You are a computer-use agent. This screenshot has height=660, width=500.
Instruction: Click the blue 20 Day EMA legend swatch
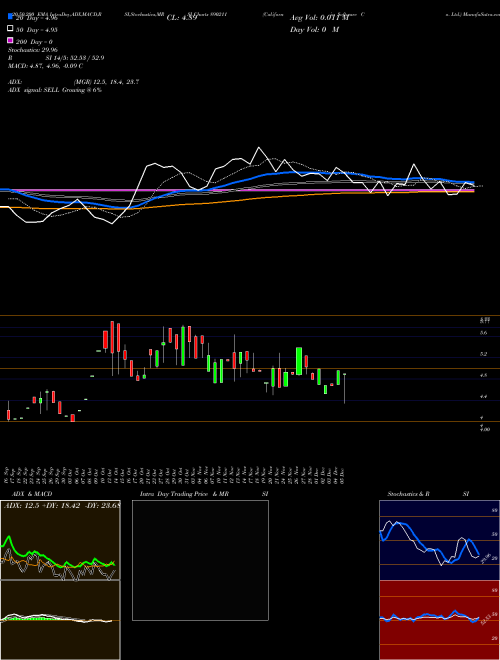coord(10,17)
